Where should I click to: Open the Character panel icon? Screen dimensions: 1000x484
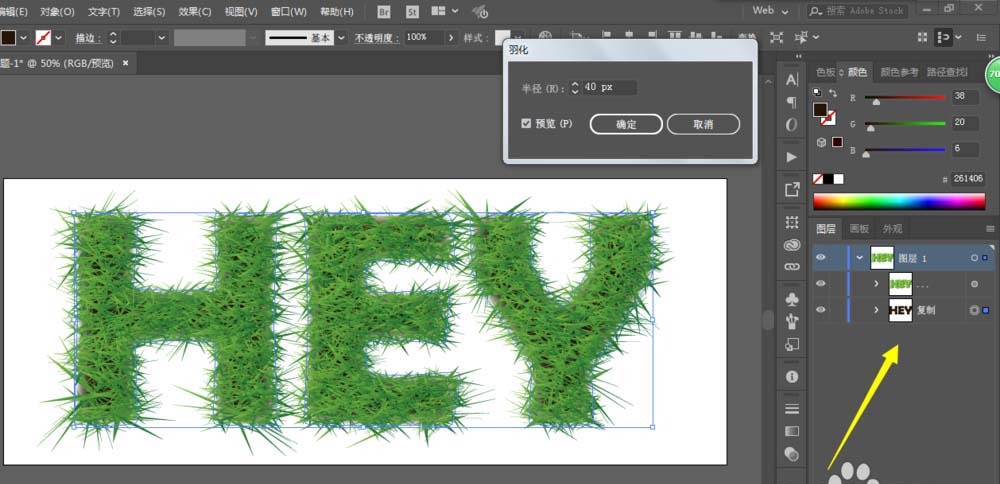(x=791, y=80)
